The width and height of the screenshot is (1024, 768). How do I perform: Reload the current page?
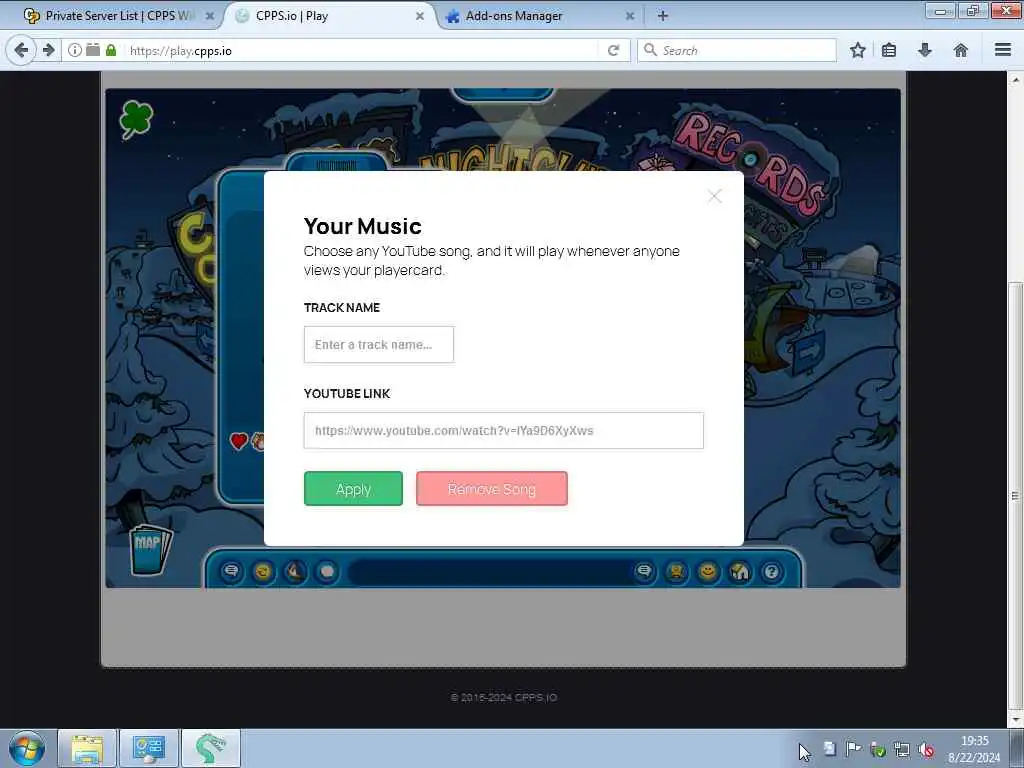click(x=613, y=50)
